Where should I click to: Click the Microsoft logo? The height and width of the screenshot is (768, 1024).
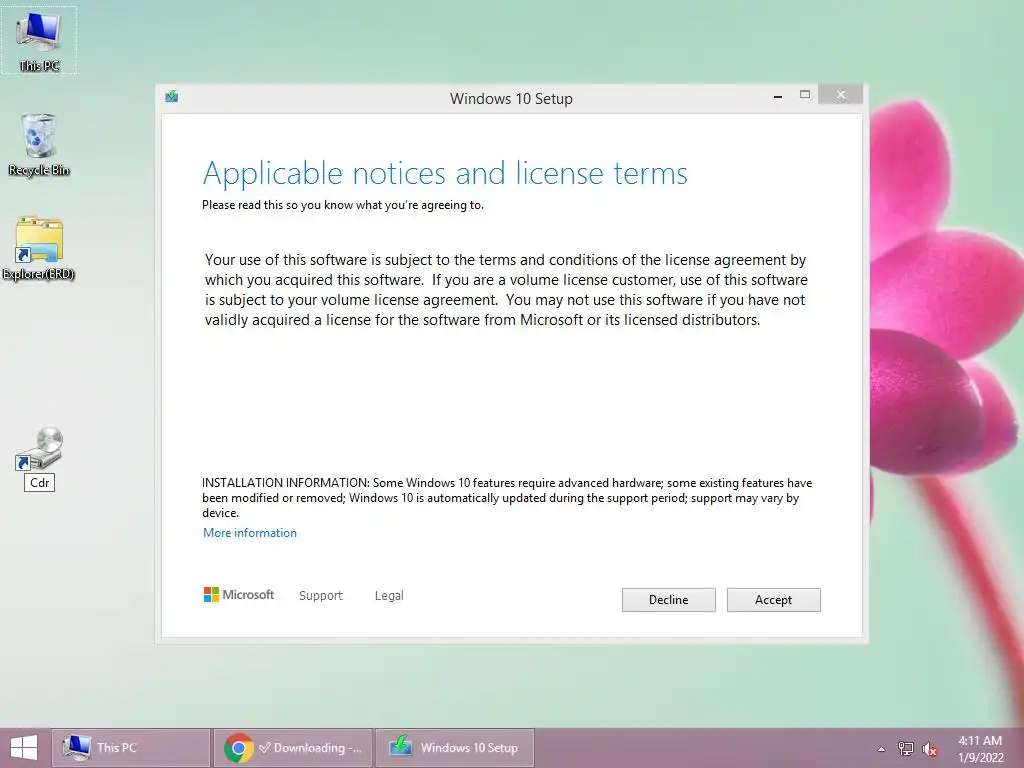click(x=239, y=594)
